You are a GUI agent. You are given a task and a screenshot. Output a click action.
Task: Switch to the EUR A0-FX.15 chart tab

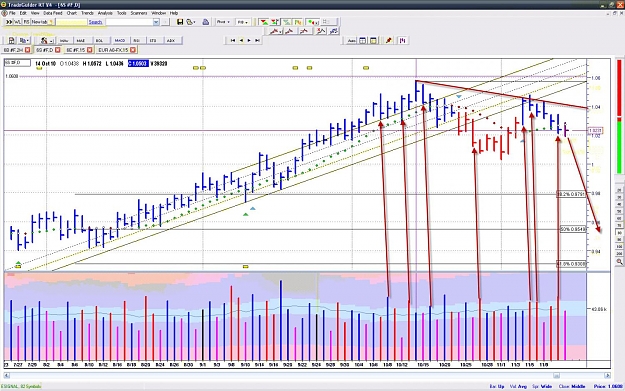(x=113, y=50)
